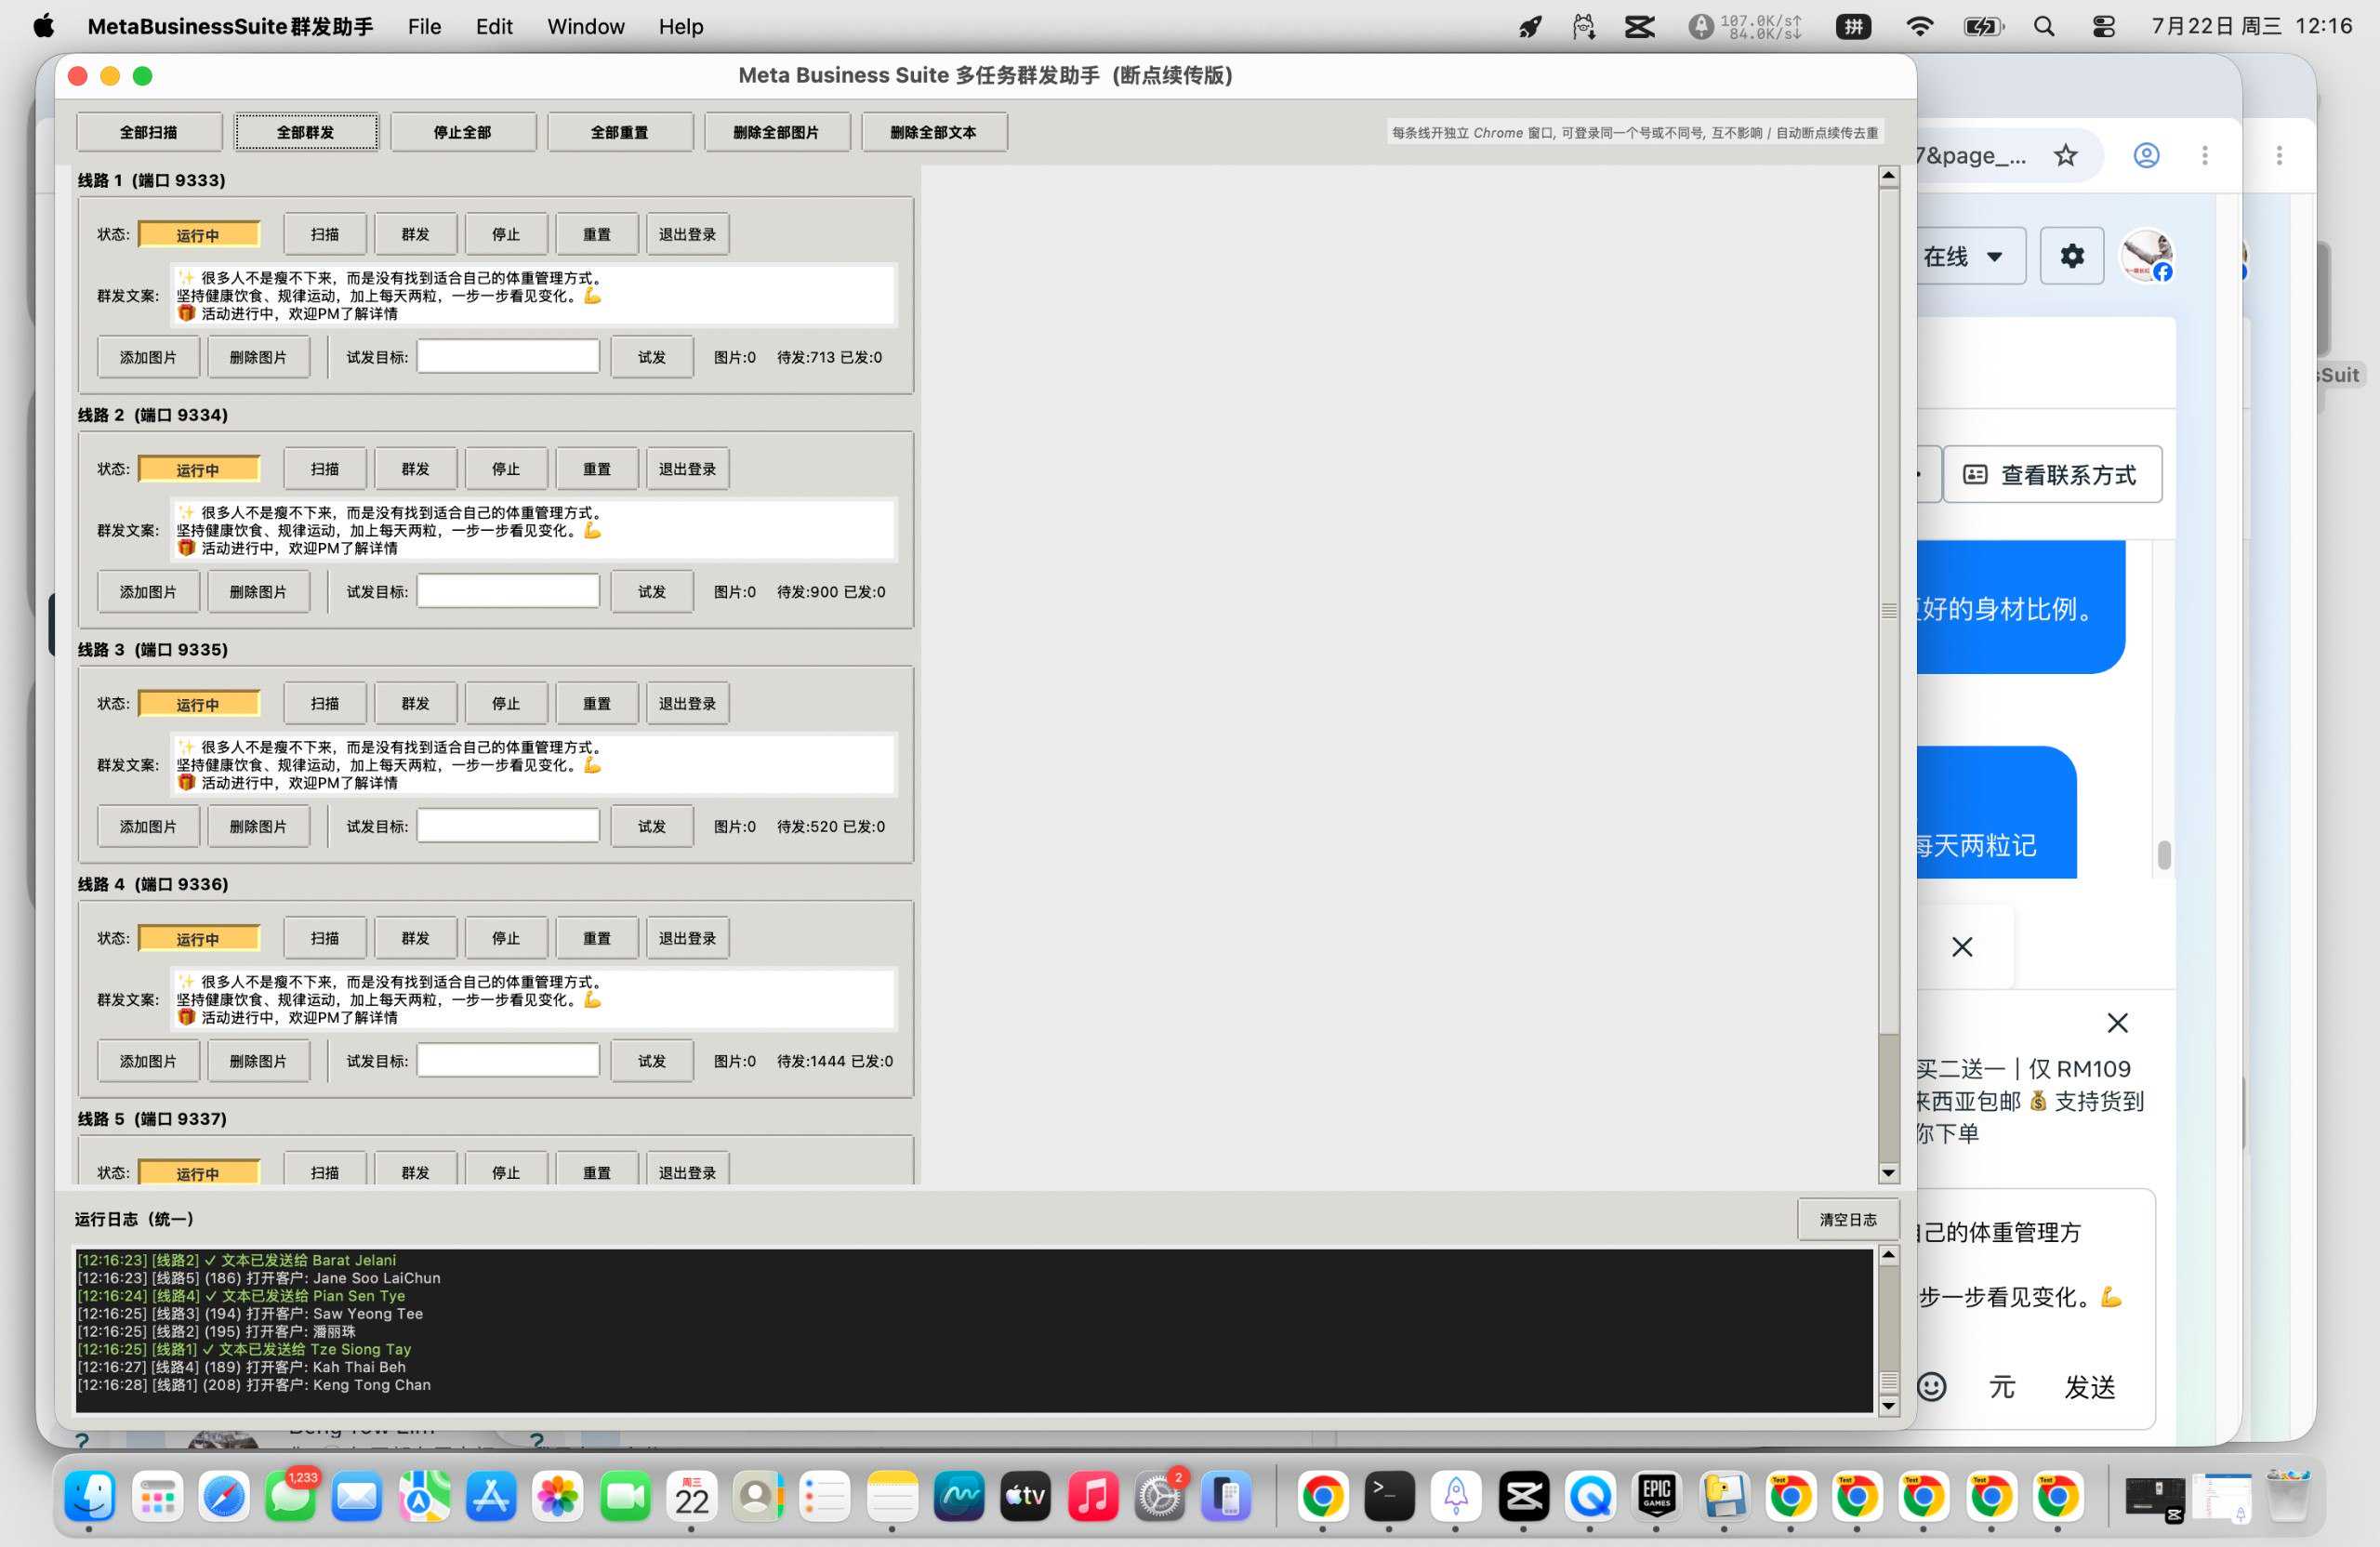Expand the 在线 status dropdown in Chrome

1970,256
